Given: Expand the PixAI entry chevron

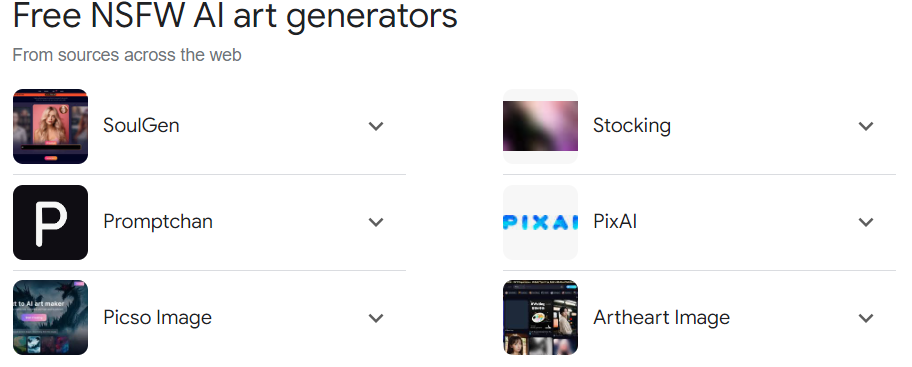Looking at the screenshot, I should click(866, 222).
